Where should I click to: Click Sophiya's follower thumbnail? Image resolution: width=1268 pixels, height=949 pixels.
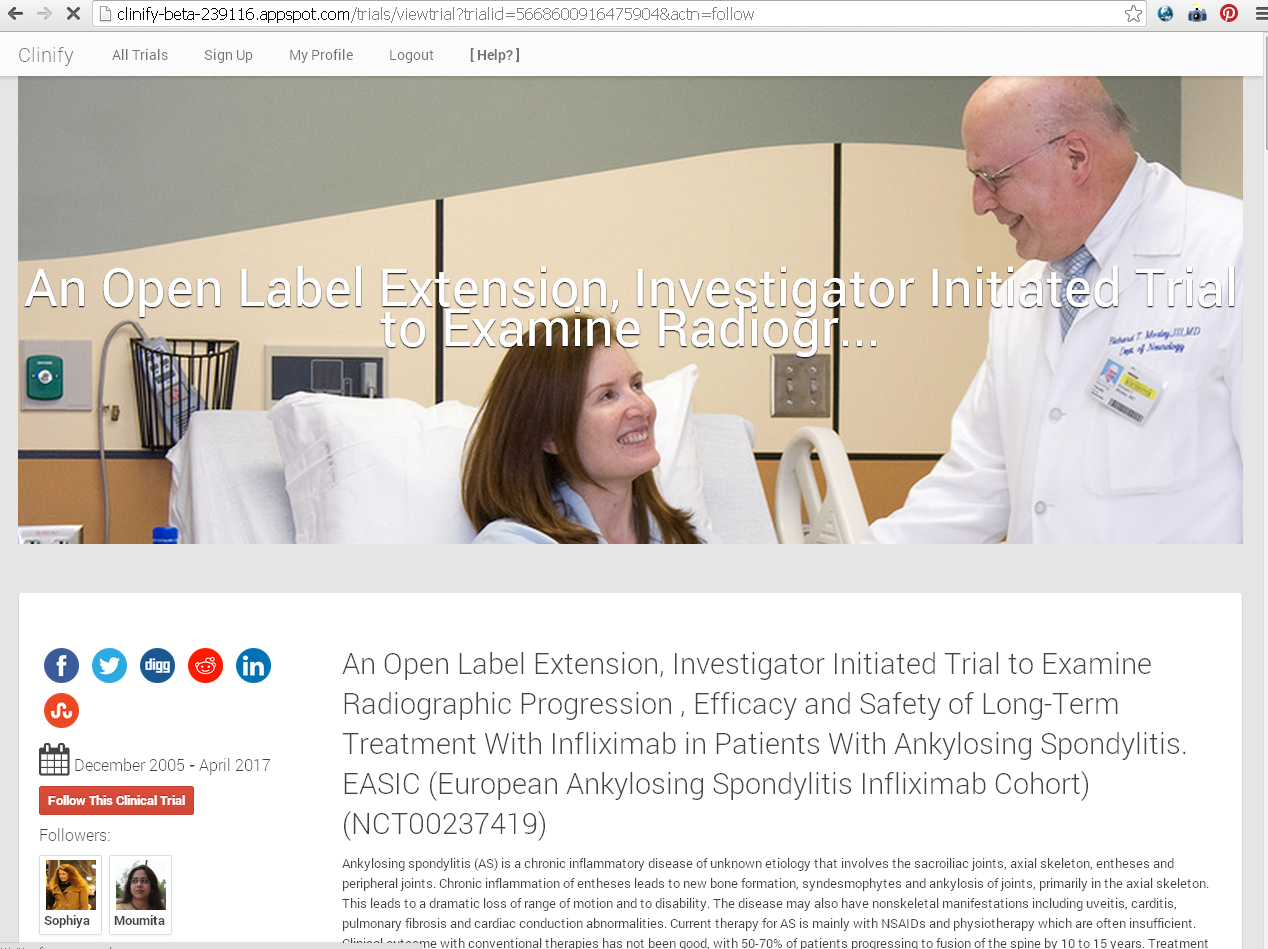(70, 895)
